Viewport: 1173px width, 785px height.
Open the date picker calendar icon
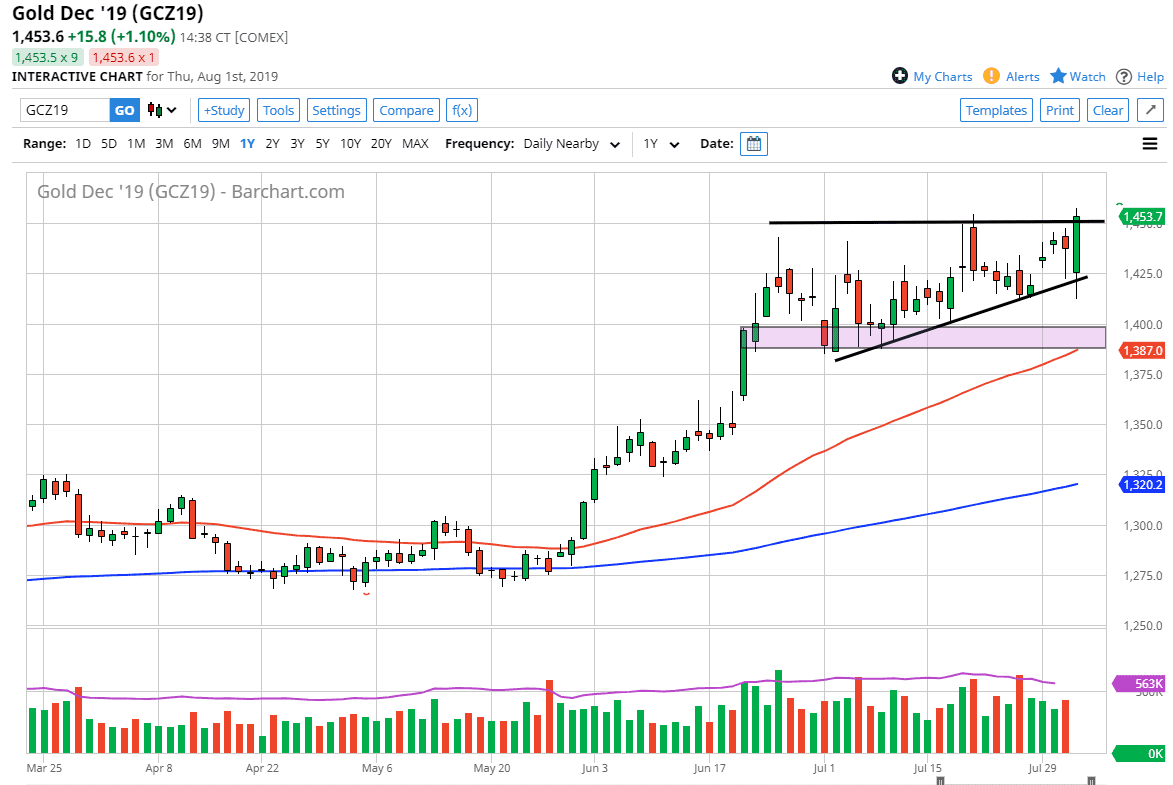(754, 144)
